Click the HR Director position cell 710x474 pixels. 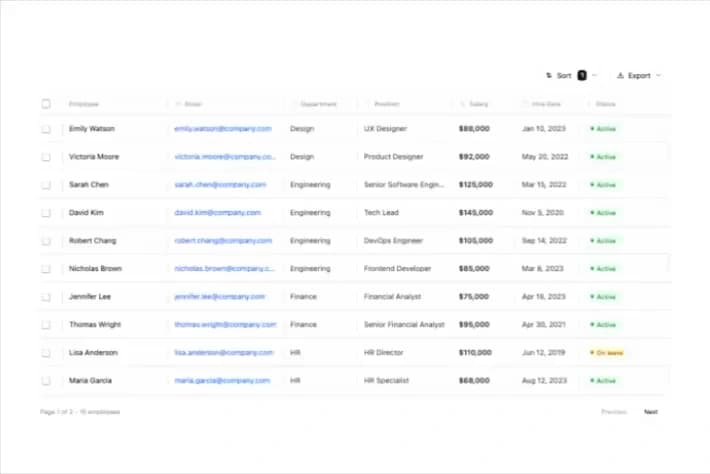tap(384, 353)
